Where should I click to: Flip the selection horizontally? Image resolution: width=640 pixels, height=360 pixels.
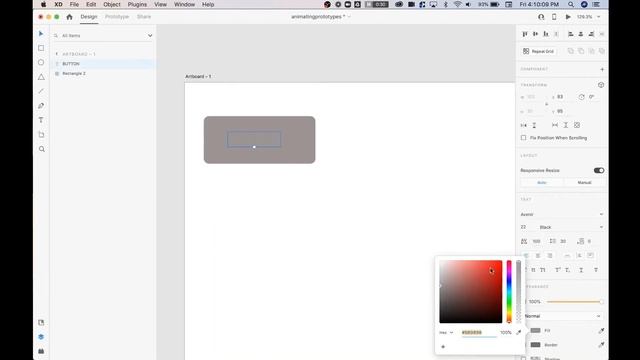pyautogui.click(x=524, y=125)
